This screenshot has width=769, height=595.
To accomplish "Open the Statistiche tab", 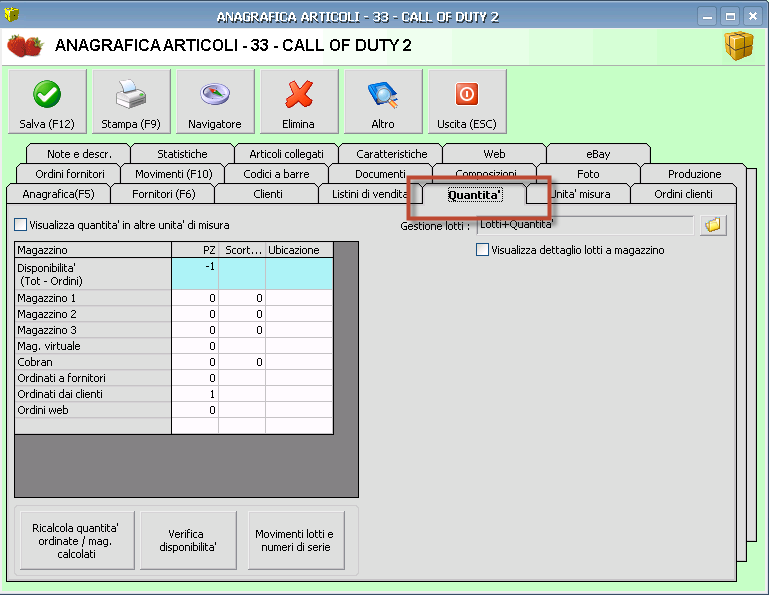I will pyautogui.click(x=182, y=154).
